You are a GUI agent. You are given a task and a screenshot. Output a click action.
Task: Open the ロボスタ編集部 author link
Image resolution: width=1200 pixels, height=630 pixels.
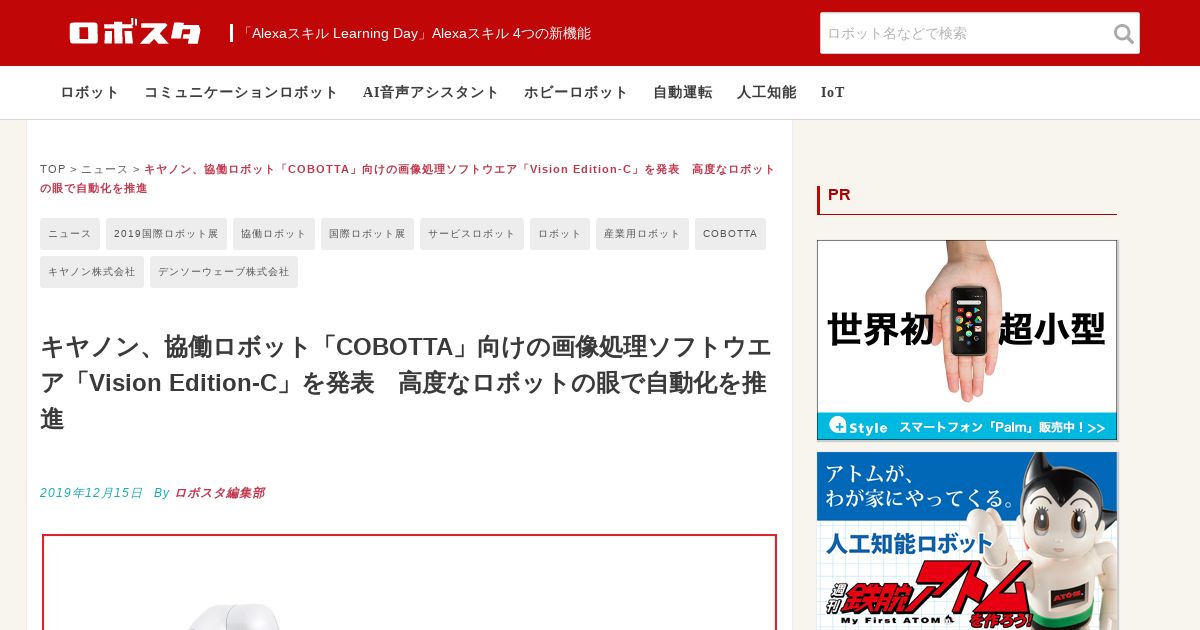pyautogui.click(x=219, y=493)
